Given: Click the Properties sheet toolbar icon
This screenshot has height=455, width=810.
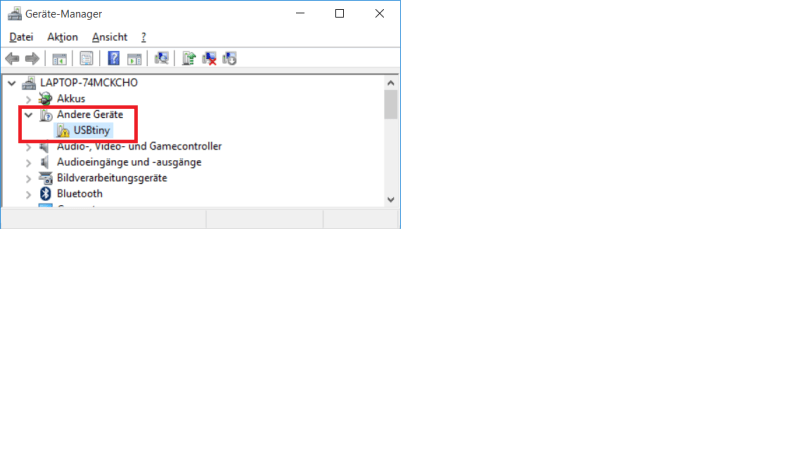Looking at the screenshot, I should tap(87, 58).
